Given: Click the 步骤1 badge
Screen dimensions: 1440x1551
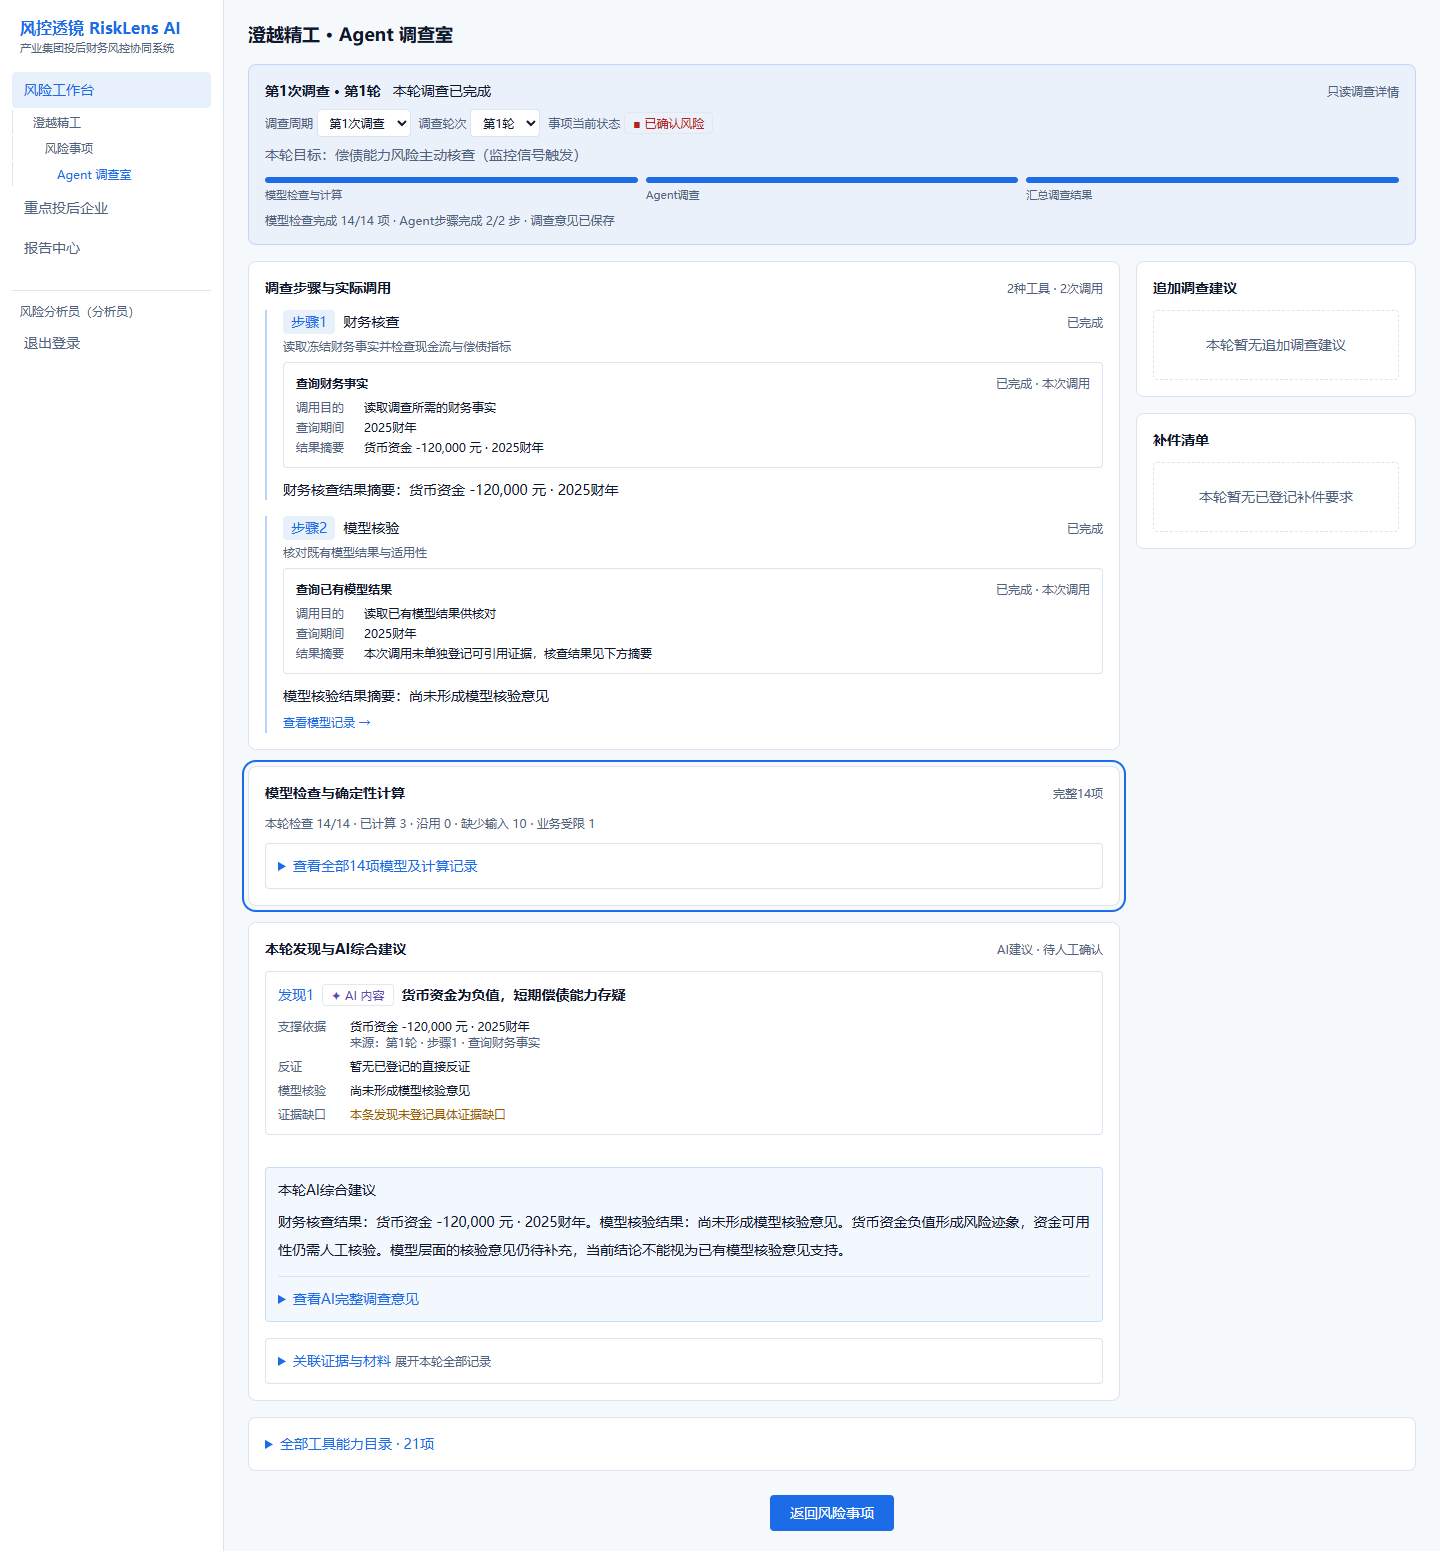Looking at the screenshot, I should pyautogui.click(x=308, y=322).
